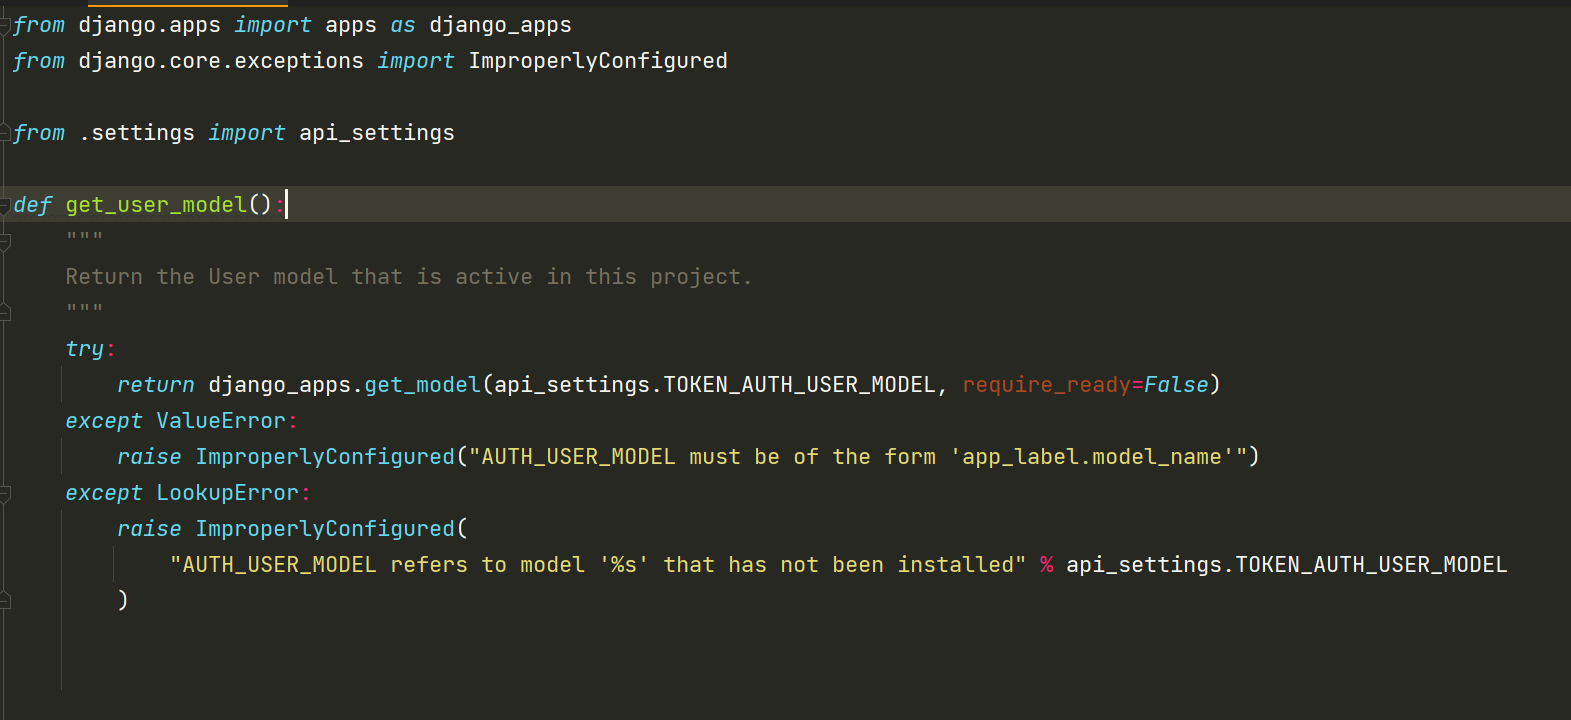1571x720 pixels.
Task: Click '.settings' in the relative import
Action: click(137, 133)
